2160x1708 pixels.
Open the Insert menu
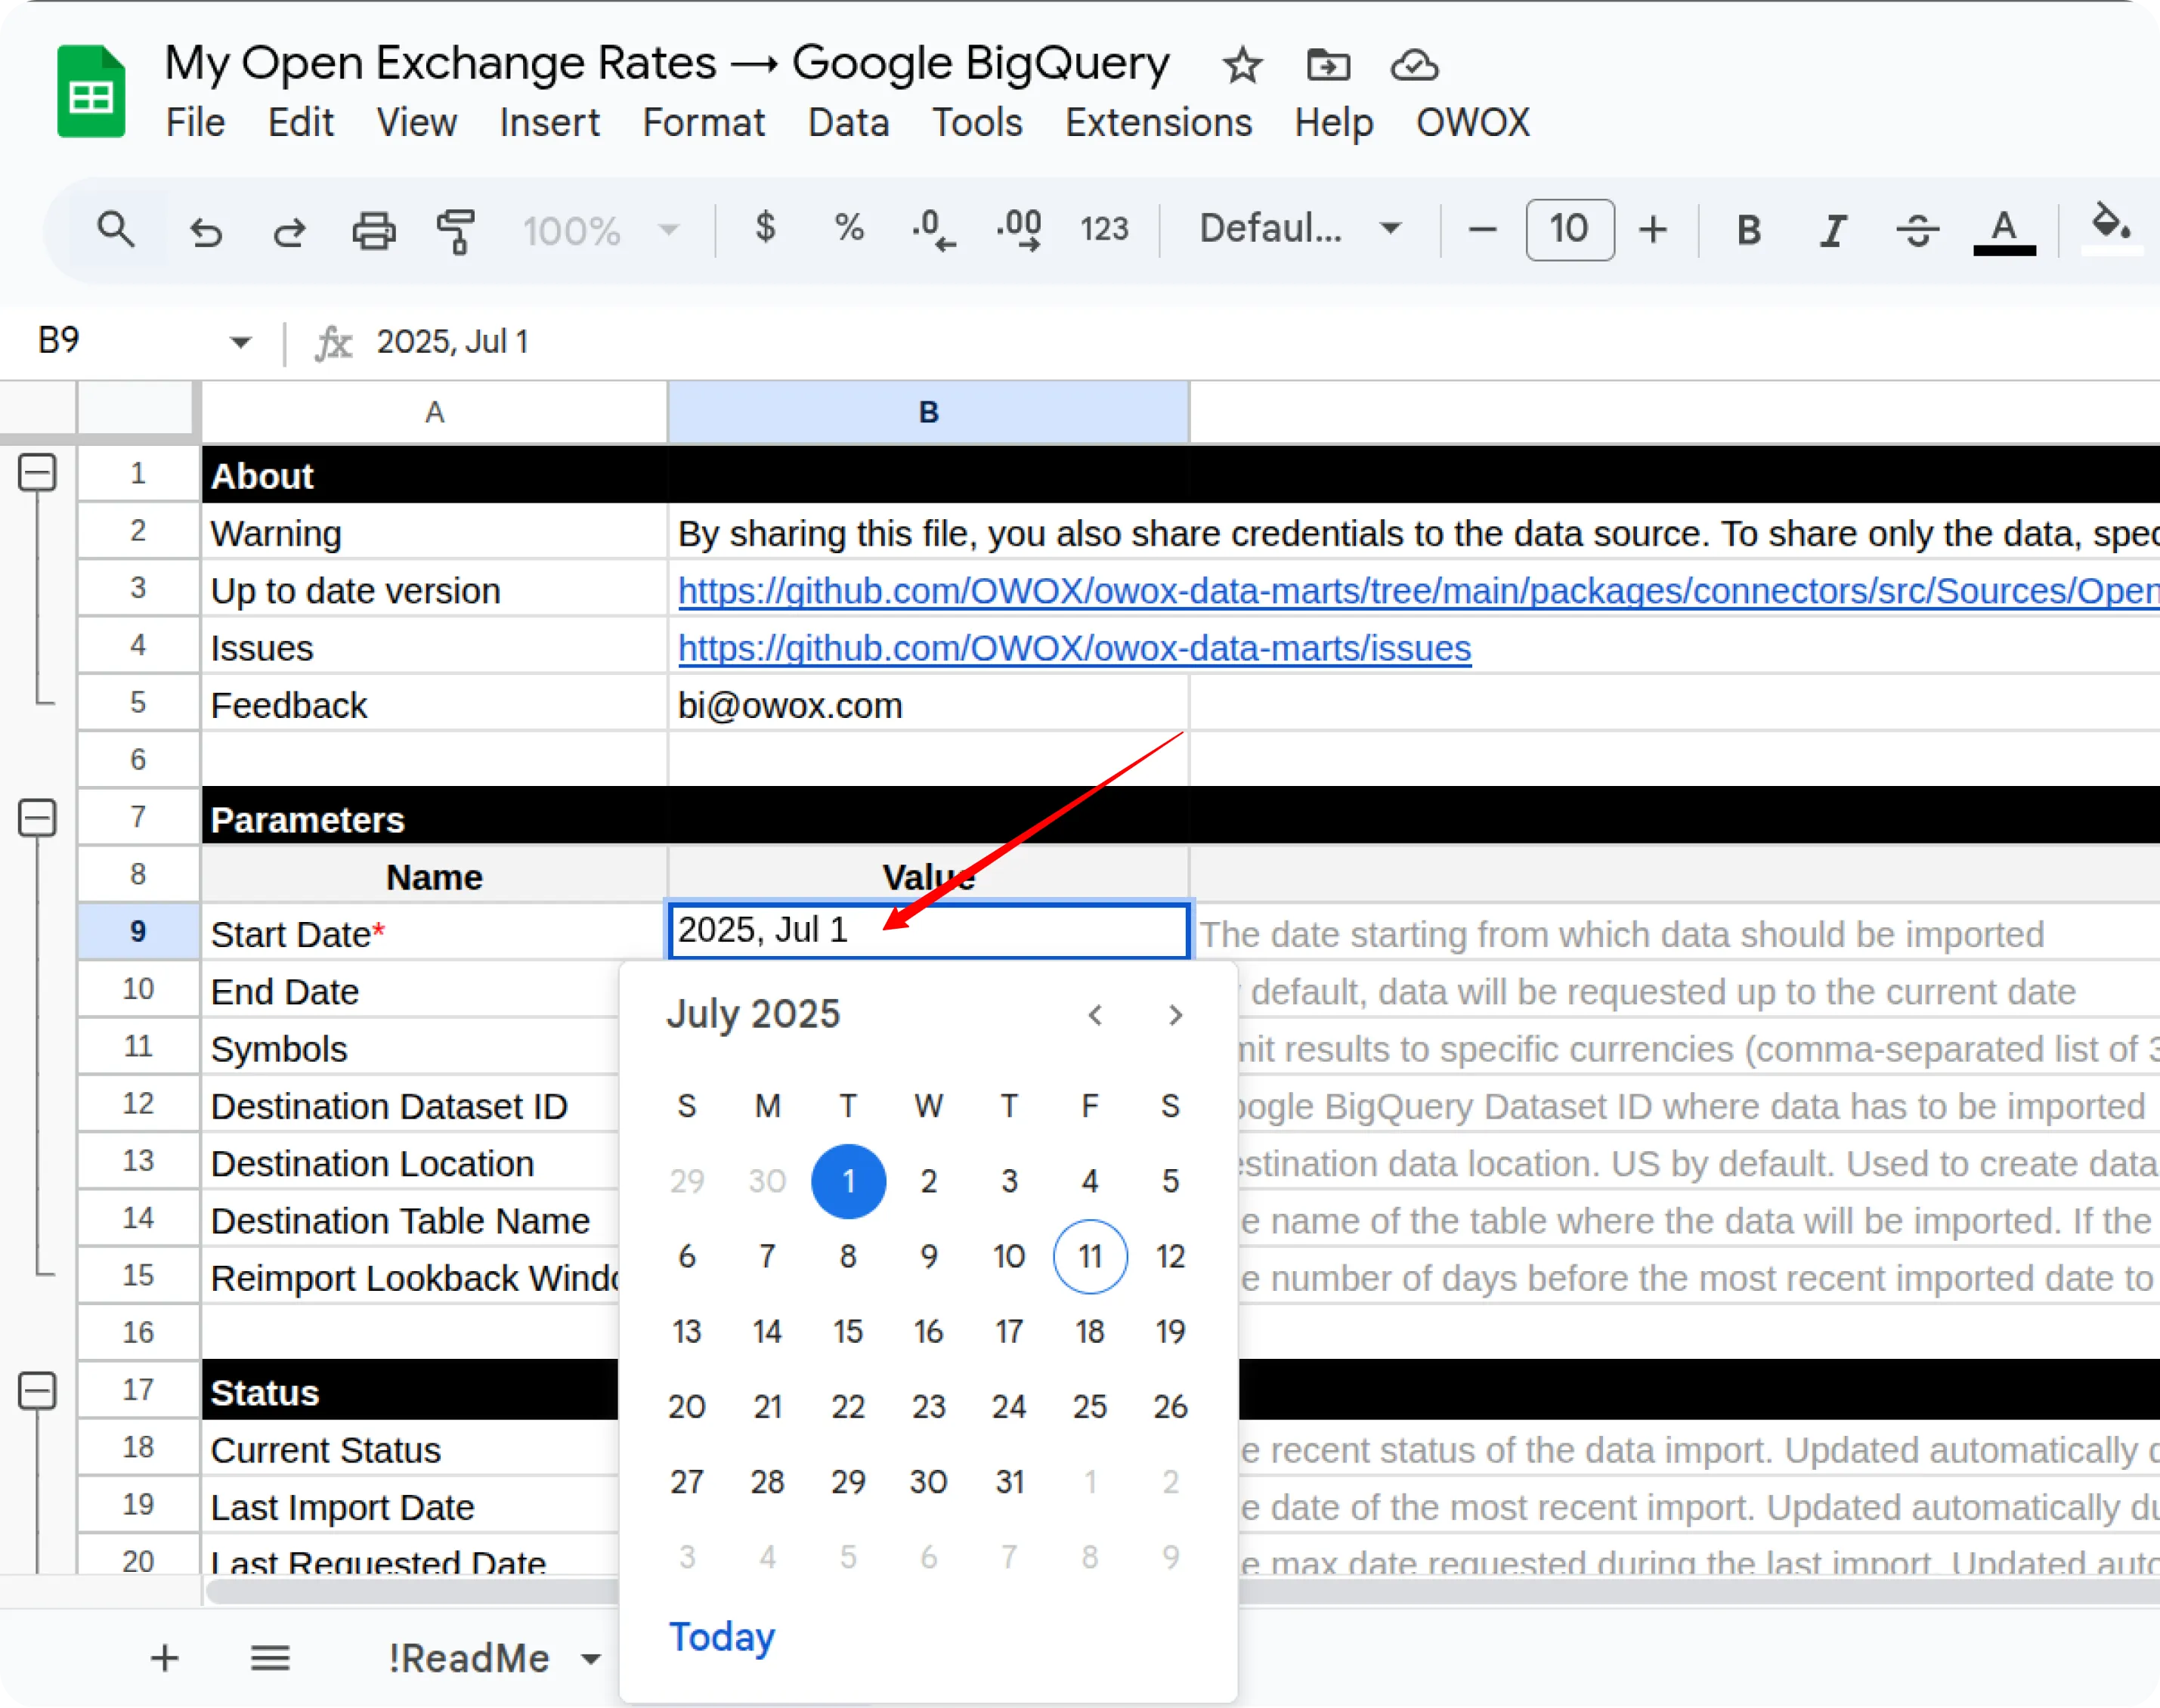(x=549, y=123)
